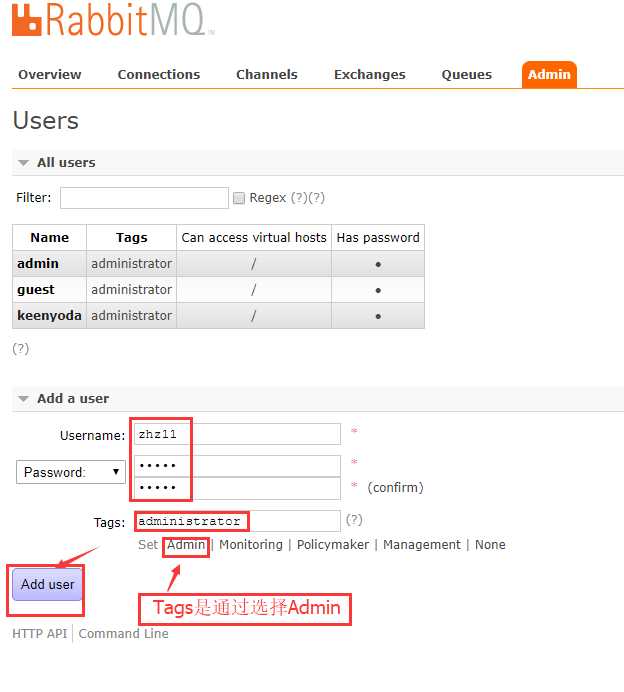The height and width of the screenshot is (692, 624).
Task: Open the Command Line link
Action: click(124, 634)
